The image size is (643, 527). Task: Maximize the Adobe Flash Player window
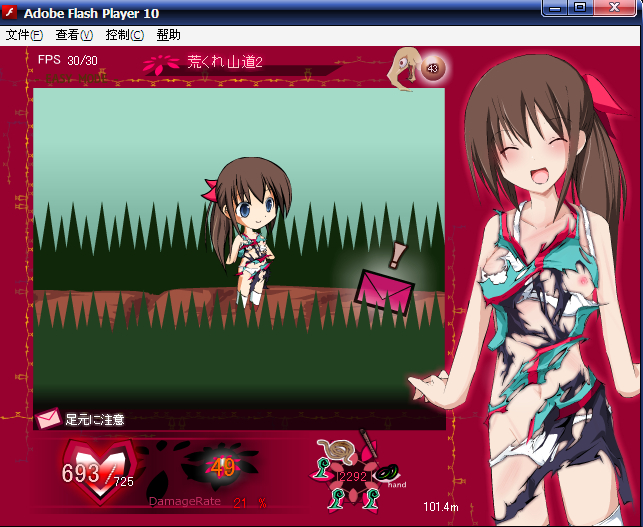[580, 8]
